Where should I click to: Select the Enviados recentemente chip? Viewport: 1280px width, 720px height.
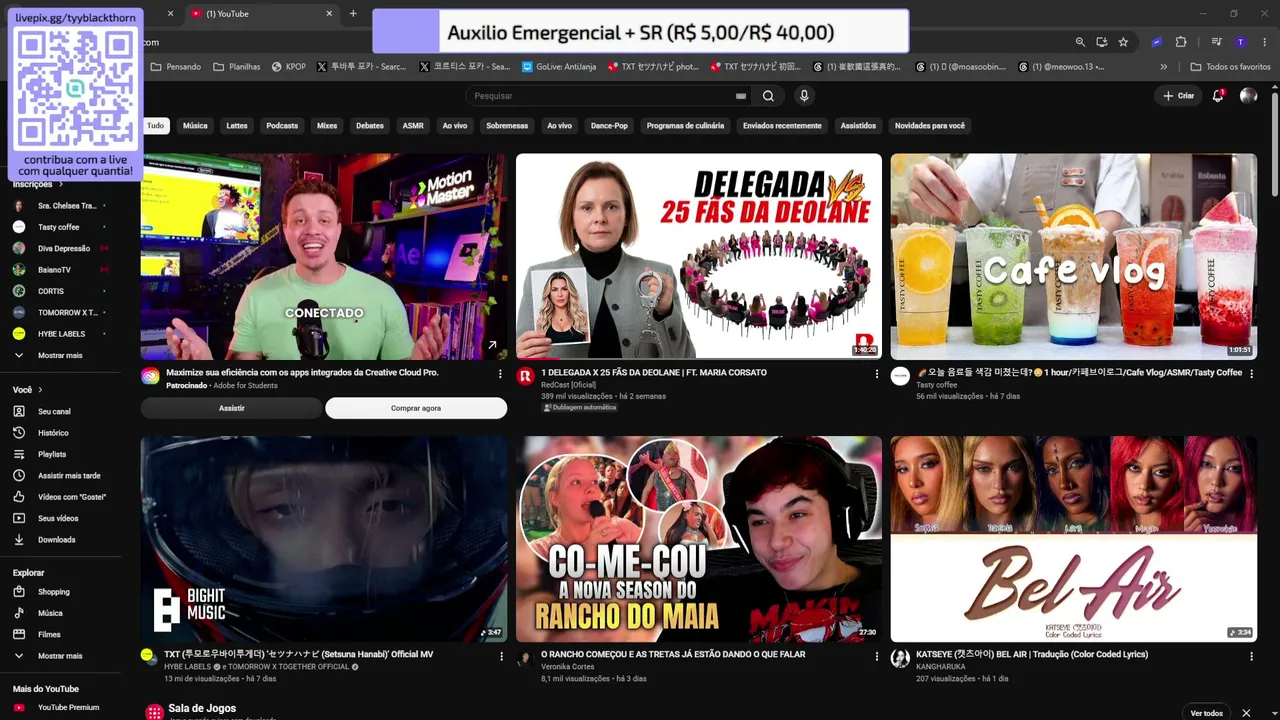point(782,126)
